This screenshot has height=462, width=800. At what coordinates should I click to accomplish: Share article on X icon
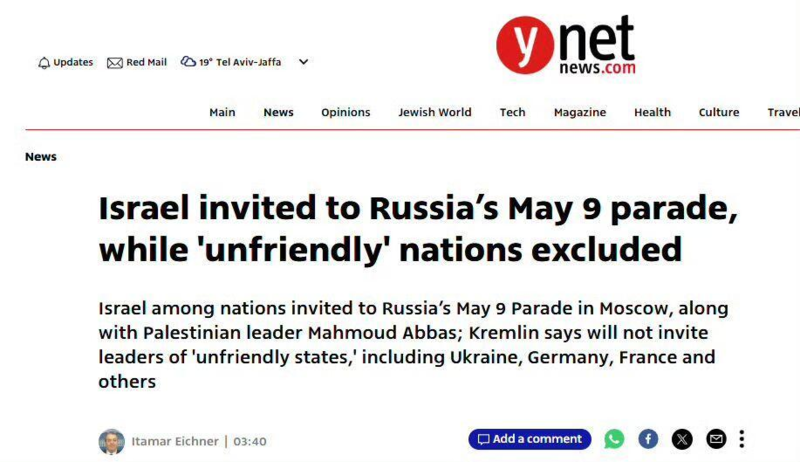(682, 439)
